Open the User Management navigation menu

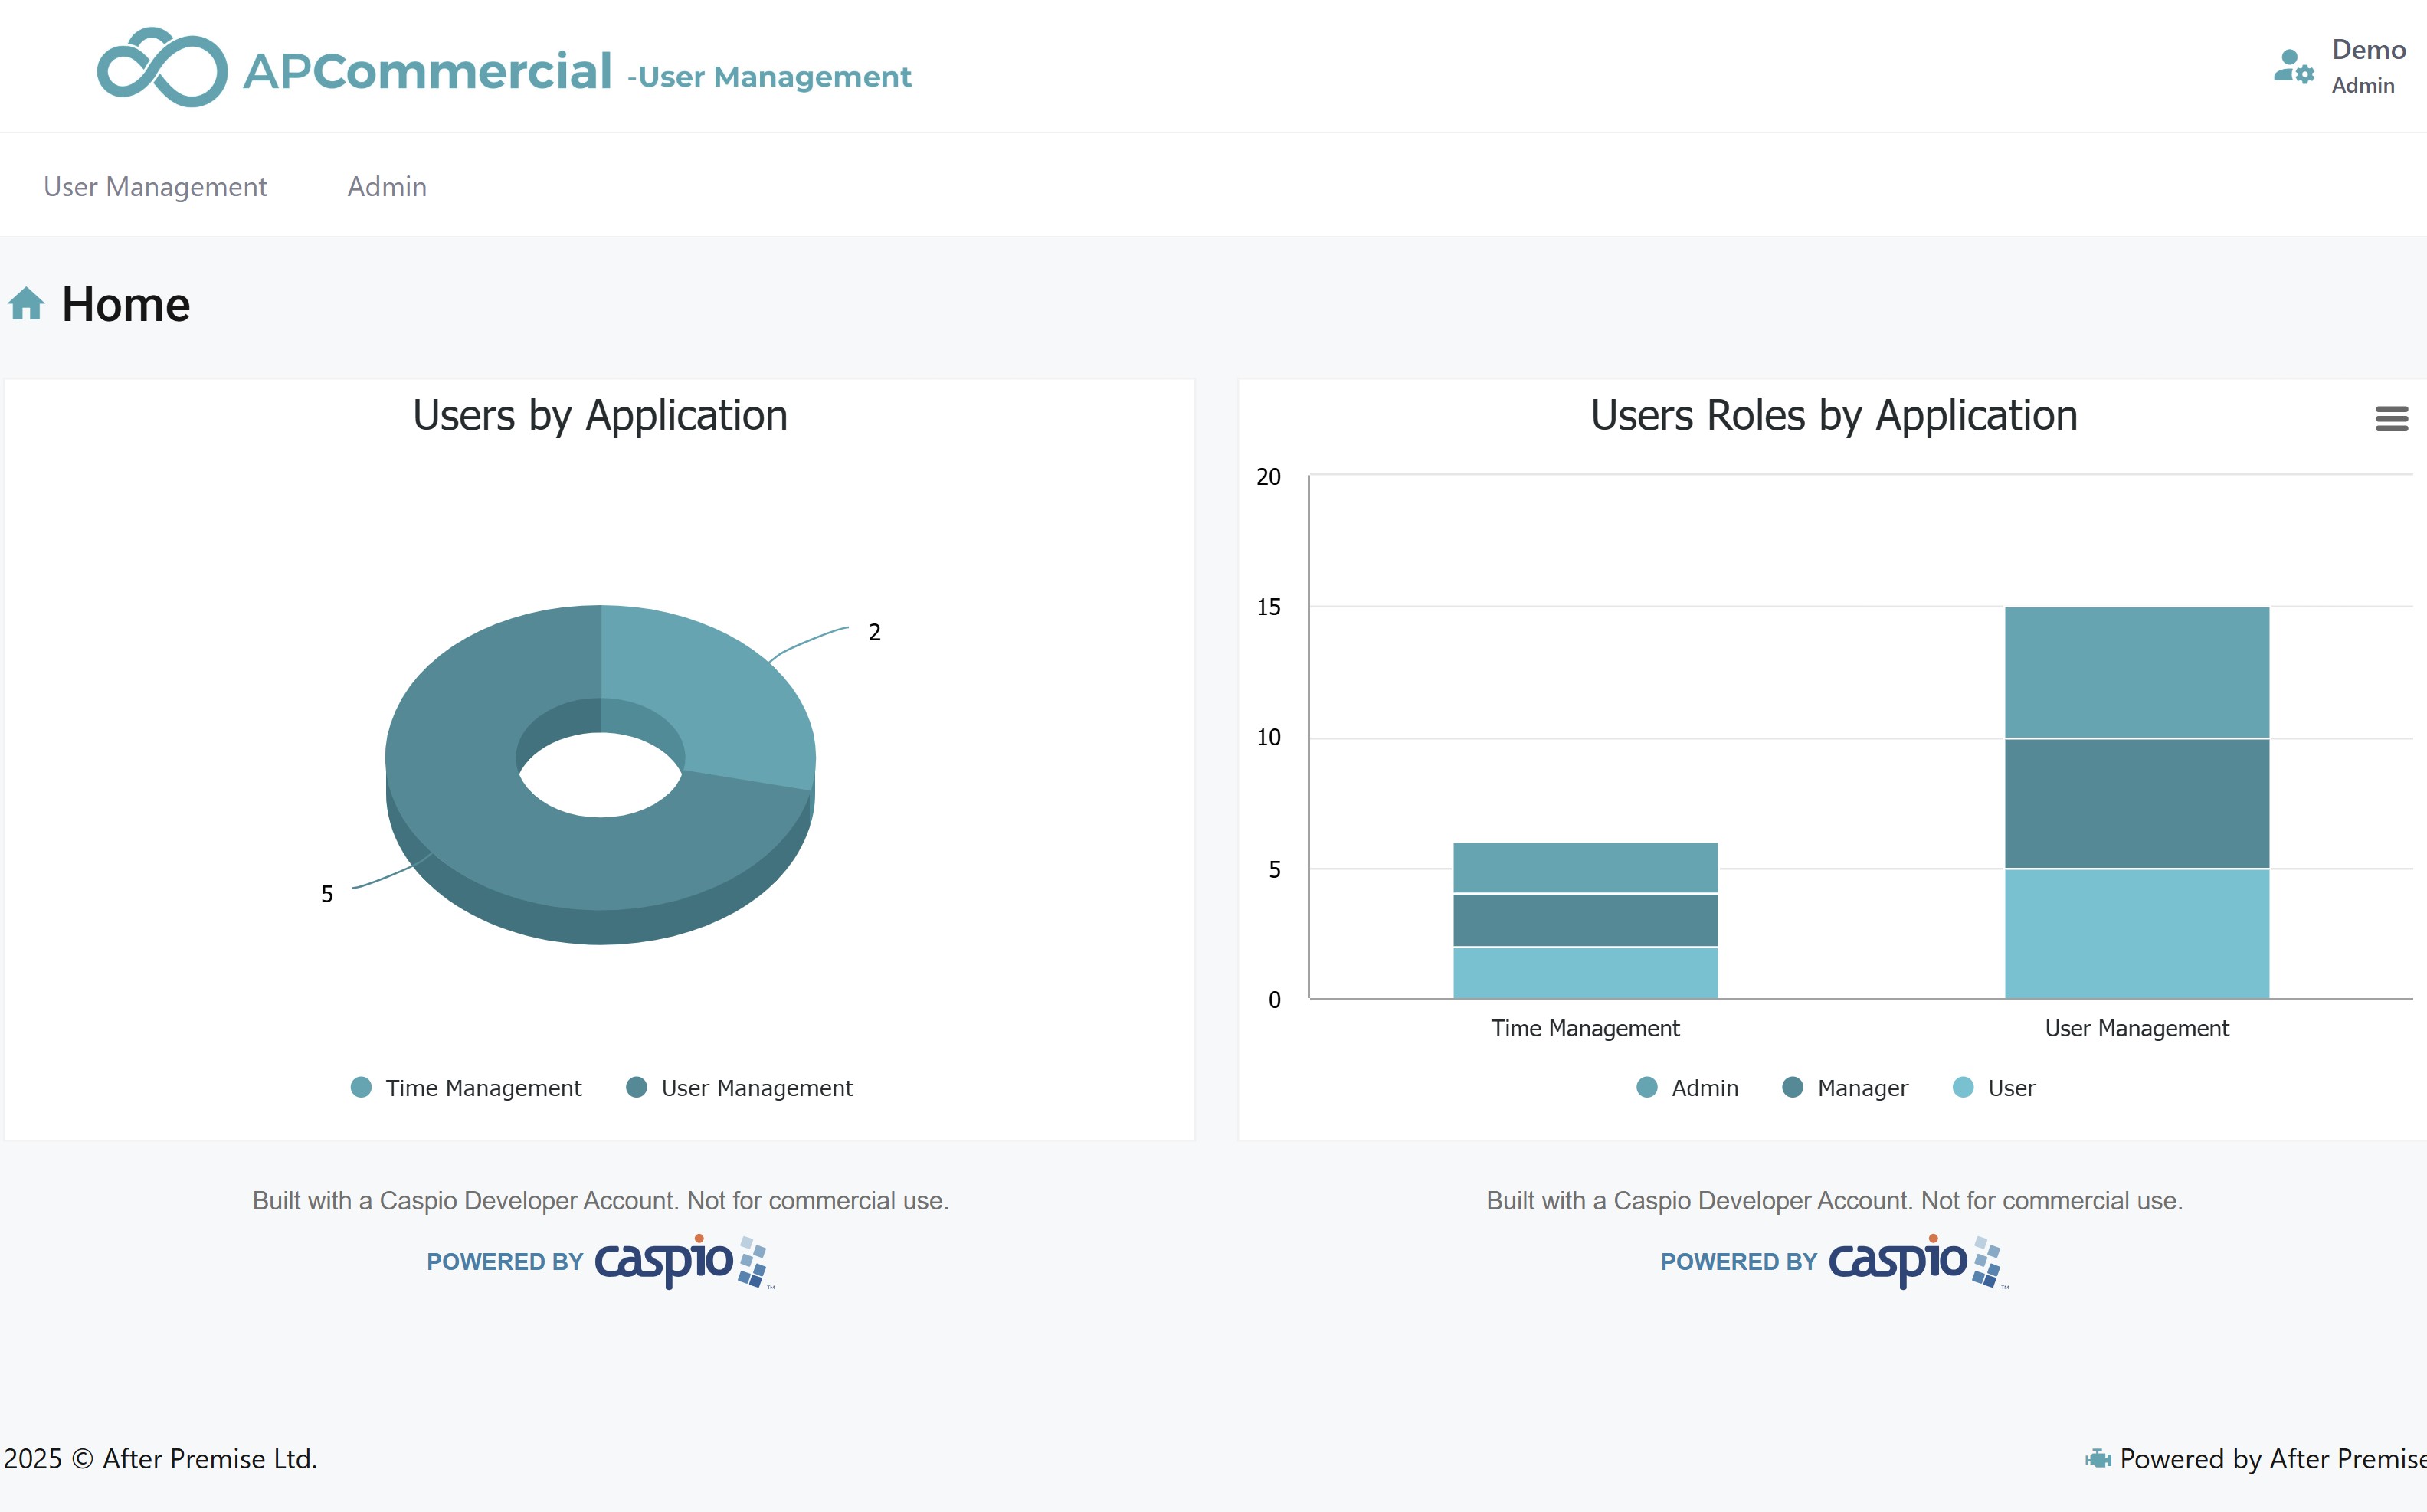coord(155,186)
